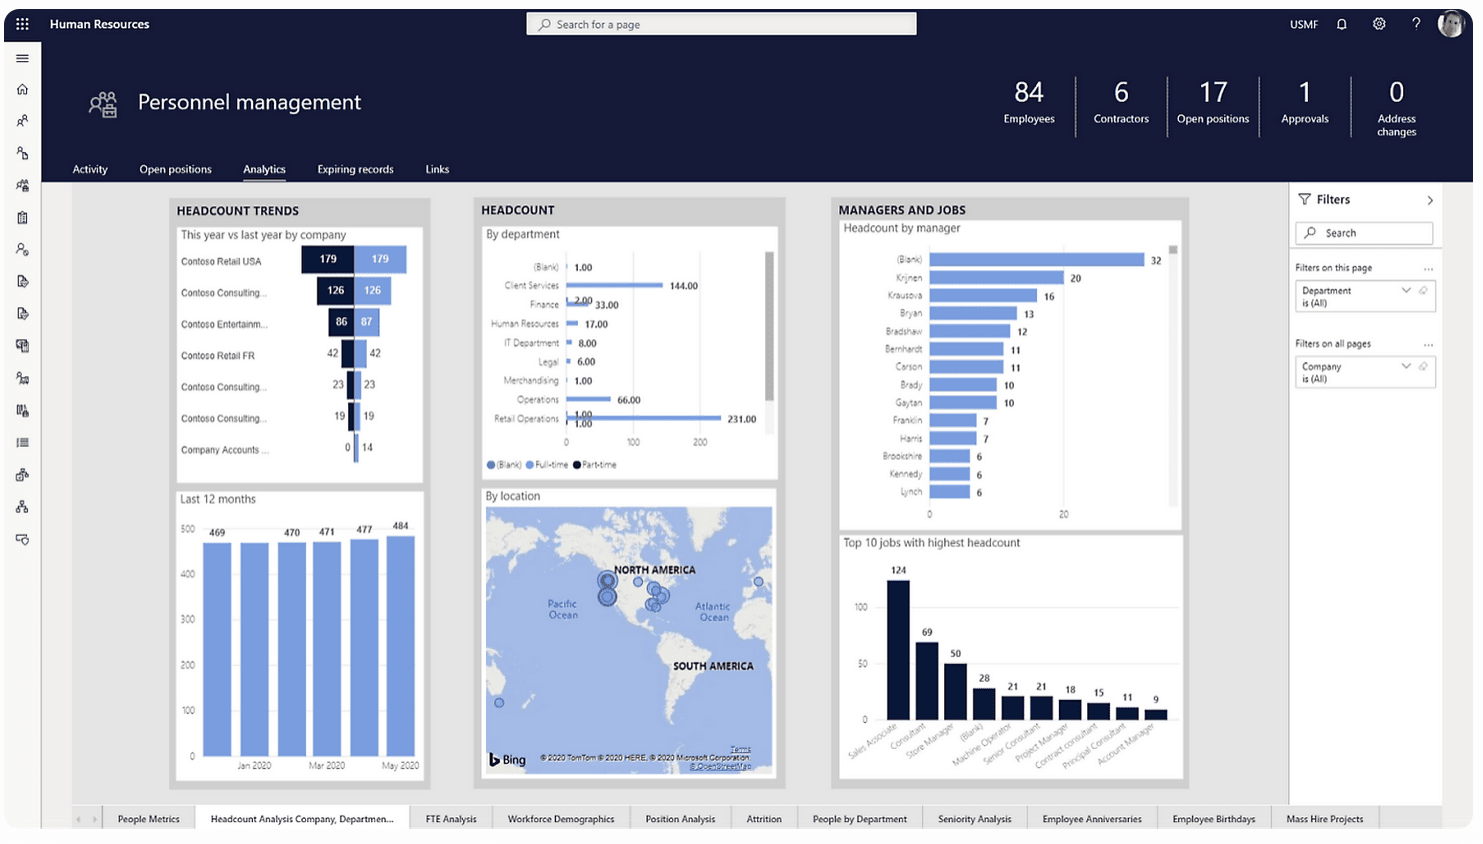
Task: Expand the Company filter card
Action: [1406, 367]
